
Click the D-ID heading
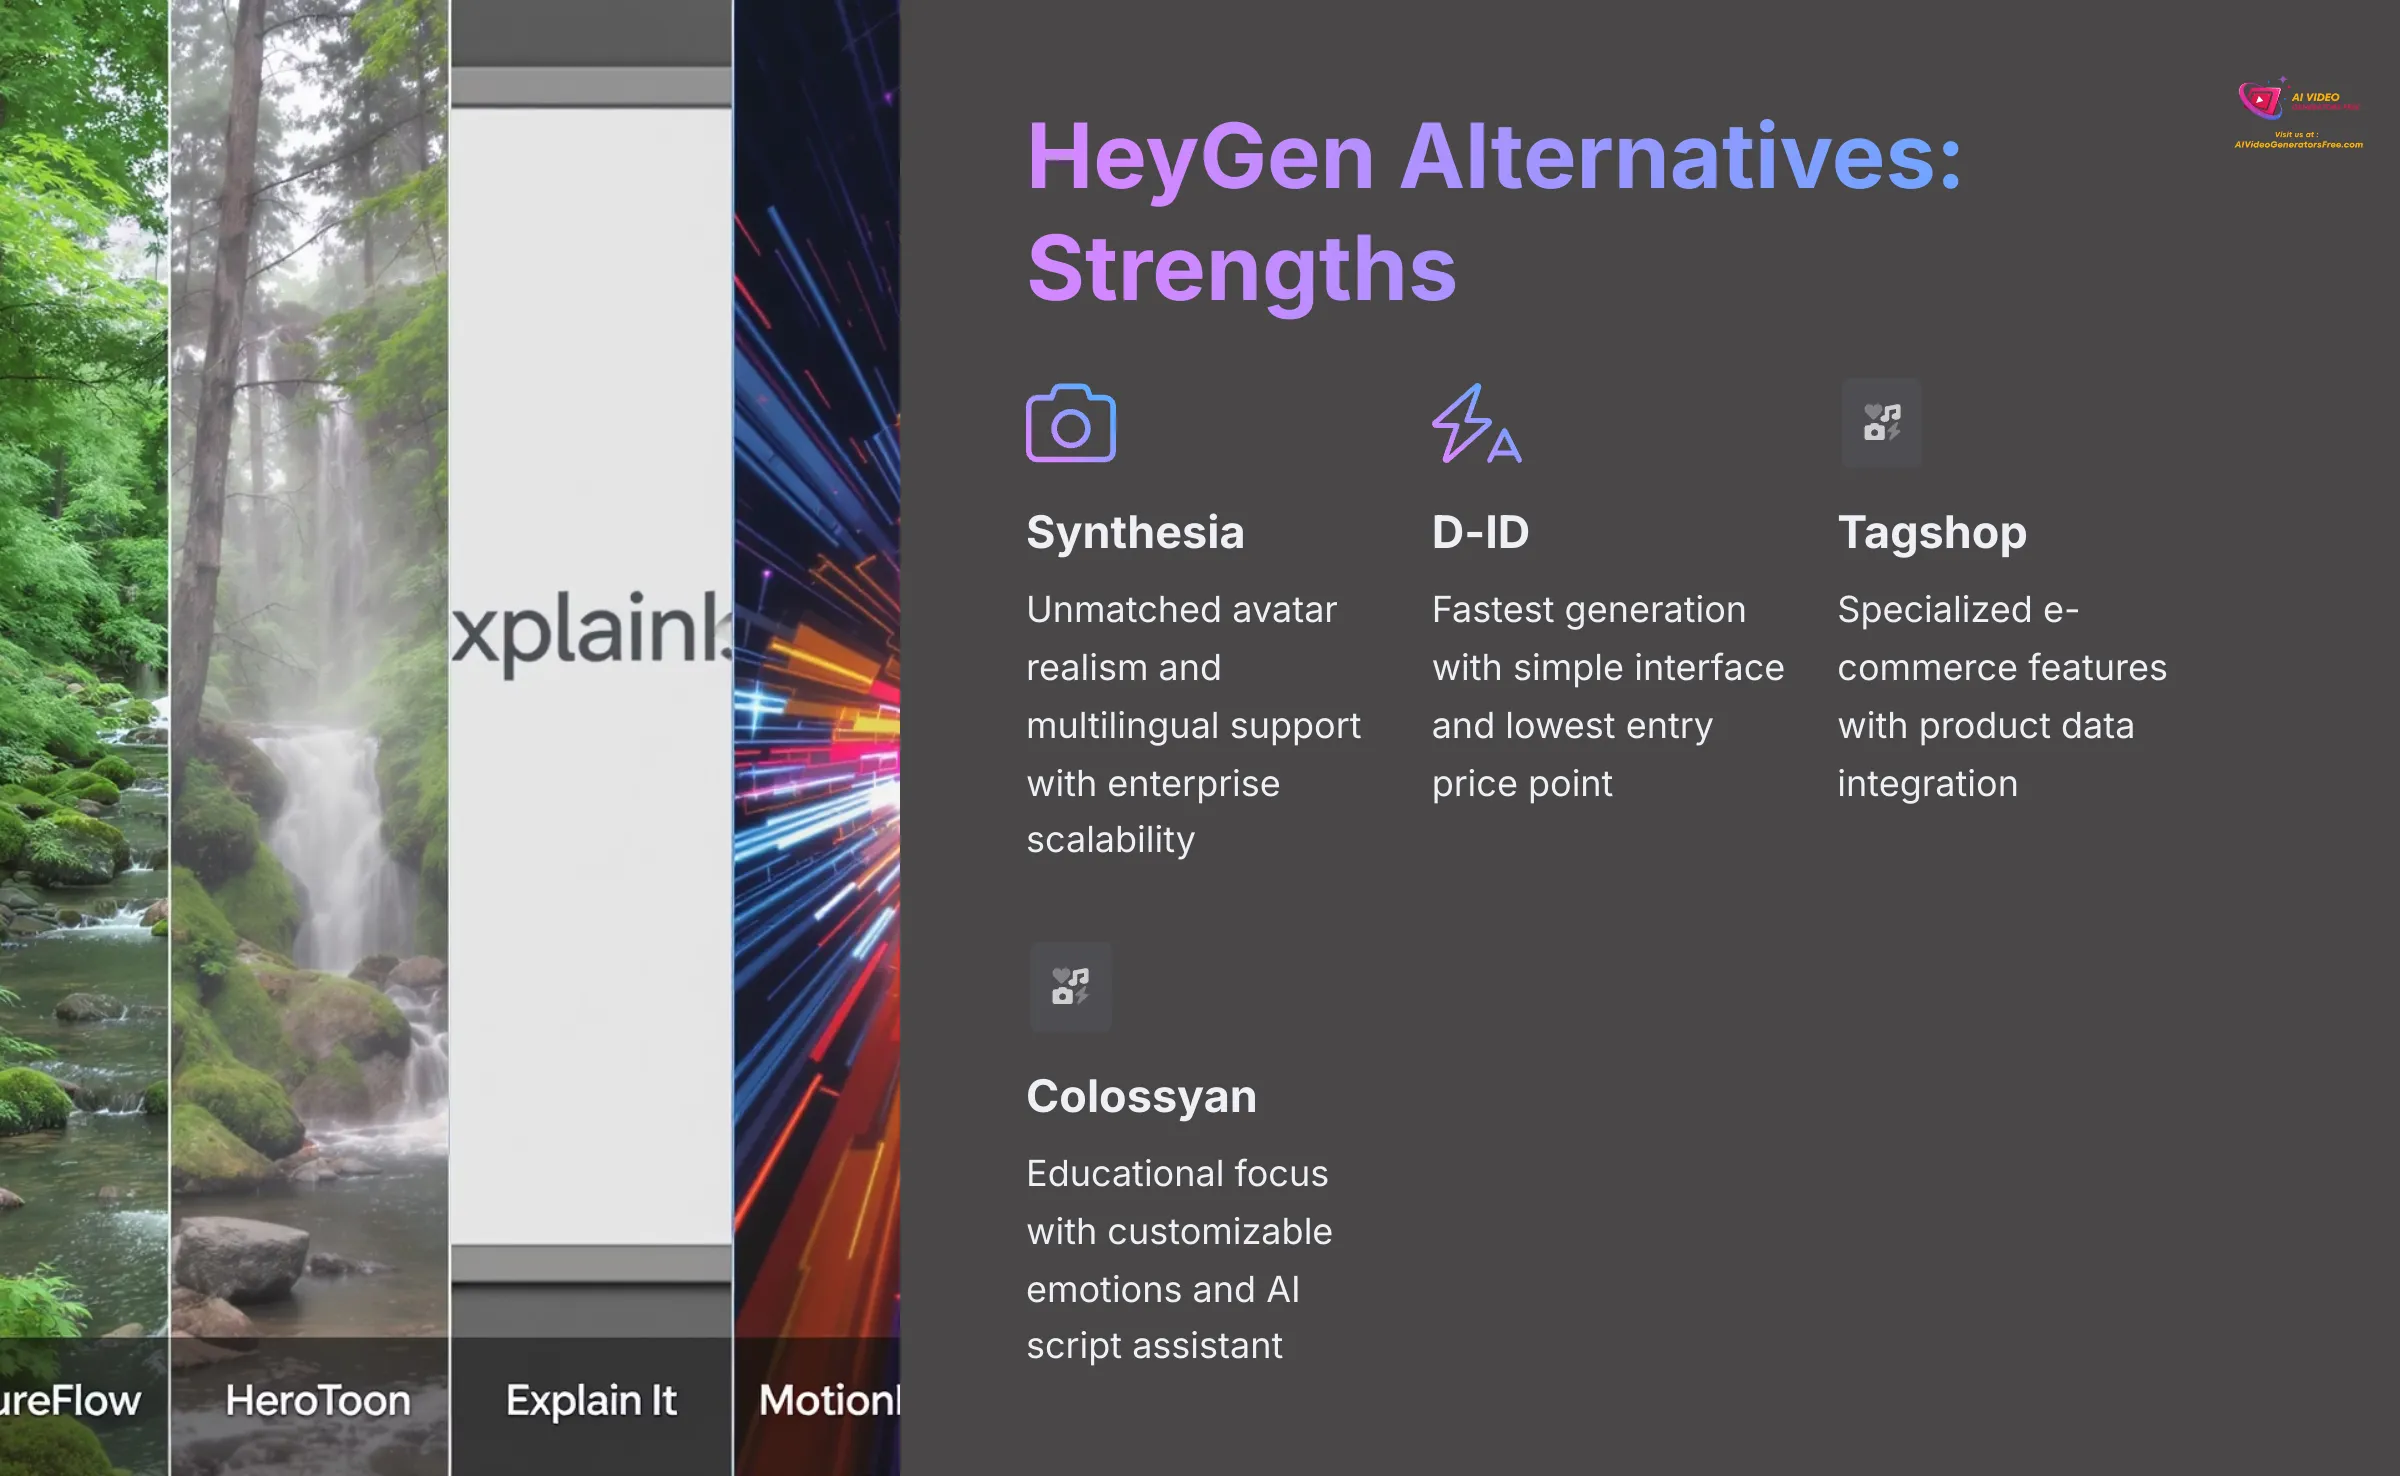pyautogui.click(x=1480, y=532)
